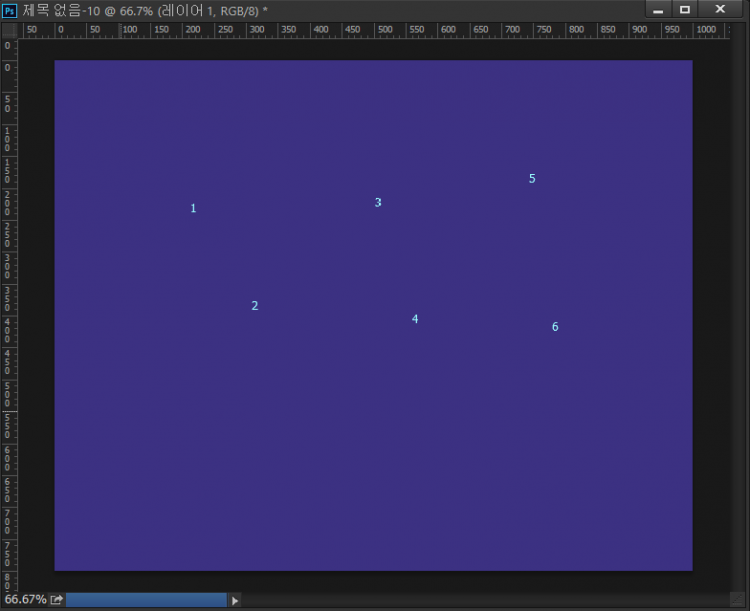The width and height of the screenshot is (750, 611).
Task: Click the 0 mark on horizontal ruler
Action: point(61,31)
